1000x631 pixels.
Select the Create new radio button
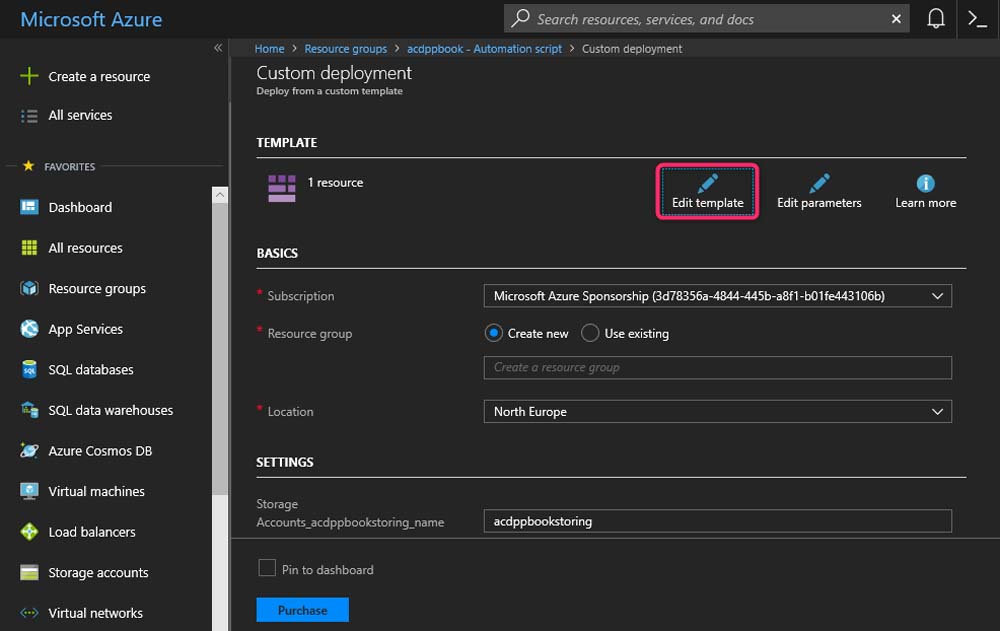[x=494, y=333]
